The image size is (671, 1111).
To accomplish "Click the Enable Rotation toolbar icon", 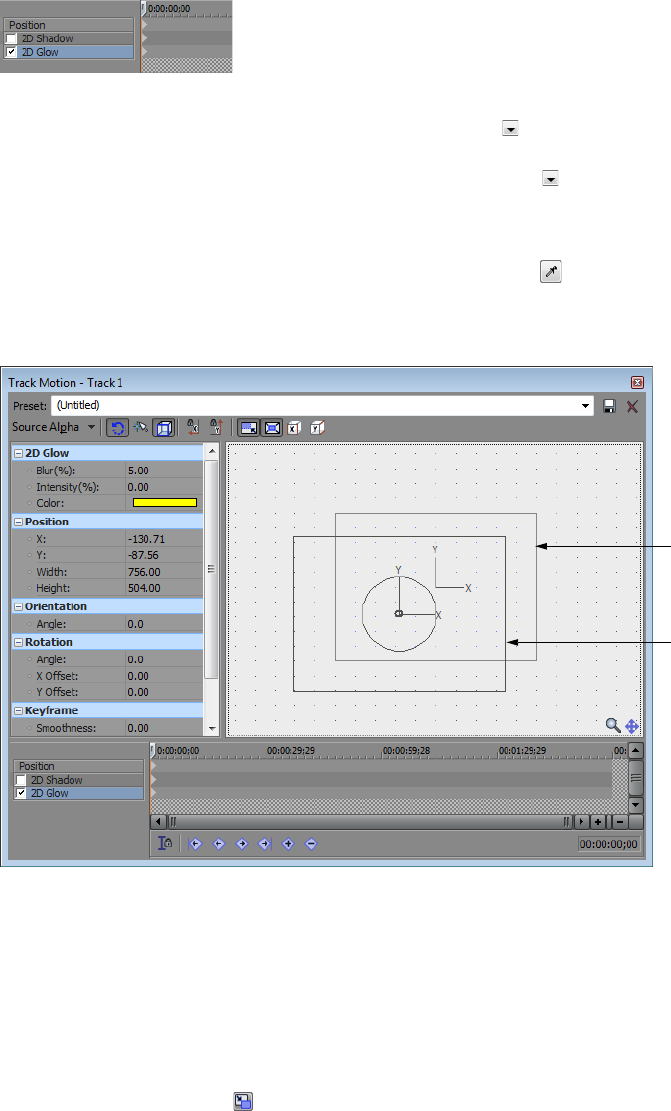I will 118,428.
